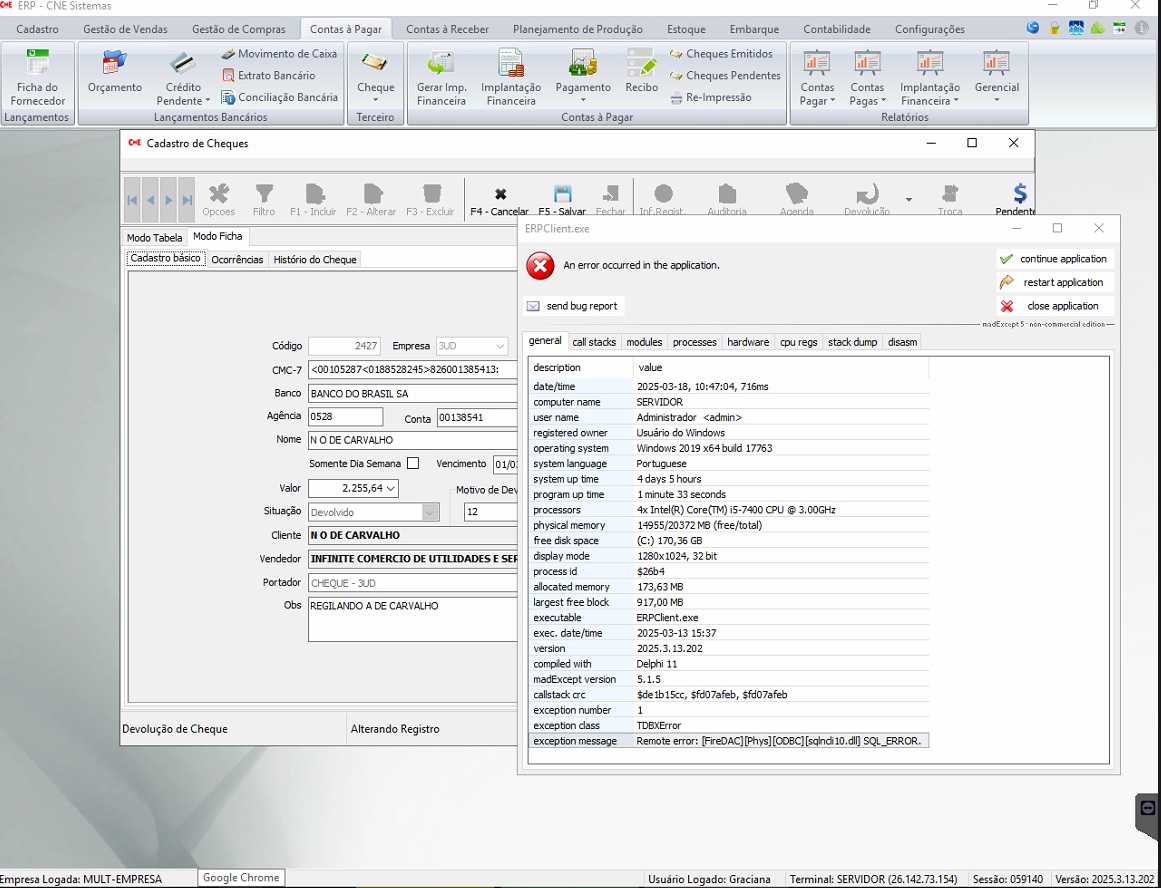
Task: Open the Recibo icon
Action: 641,72
